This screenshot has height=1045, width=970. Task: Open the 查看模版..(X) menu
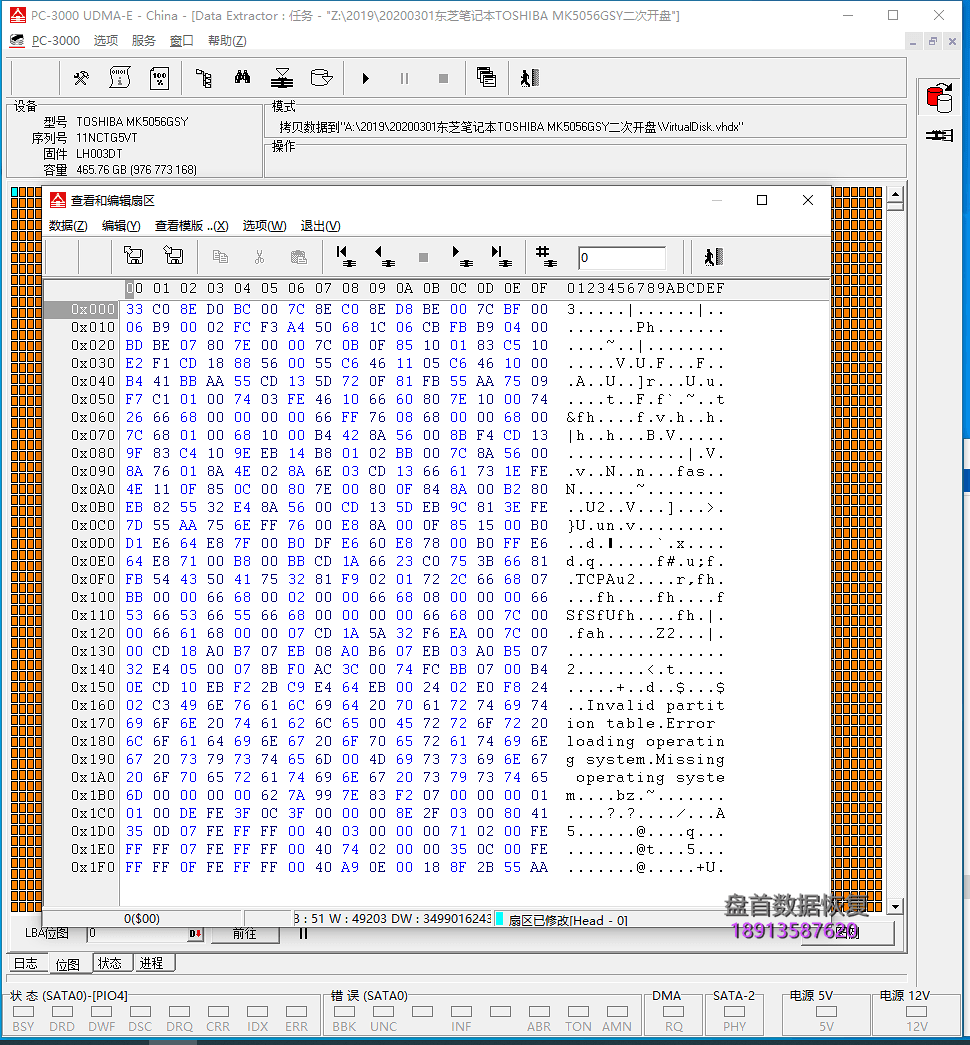pyautogui.click(x=192, y=226)
